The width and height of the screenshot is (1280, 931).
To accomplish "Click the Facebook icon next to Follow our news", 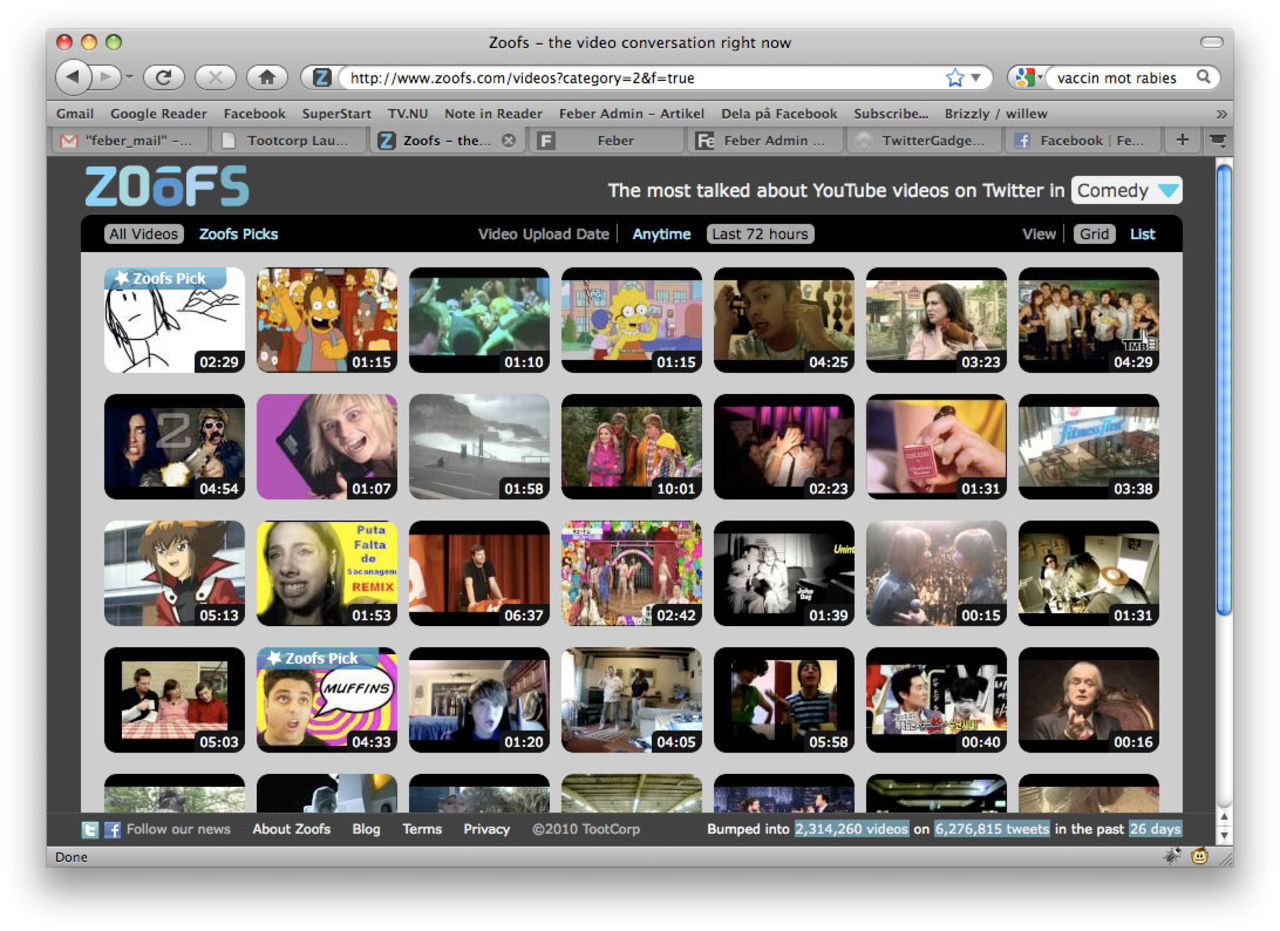I will 113,829.
